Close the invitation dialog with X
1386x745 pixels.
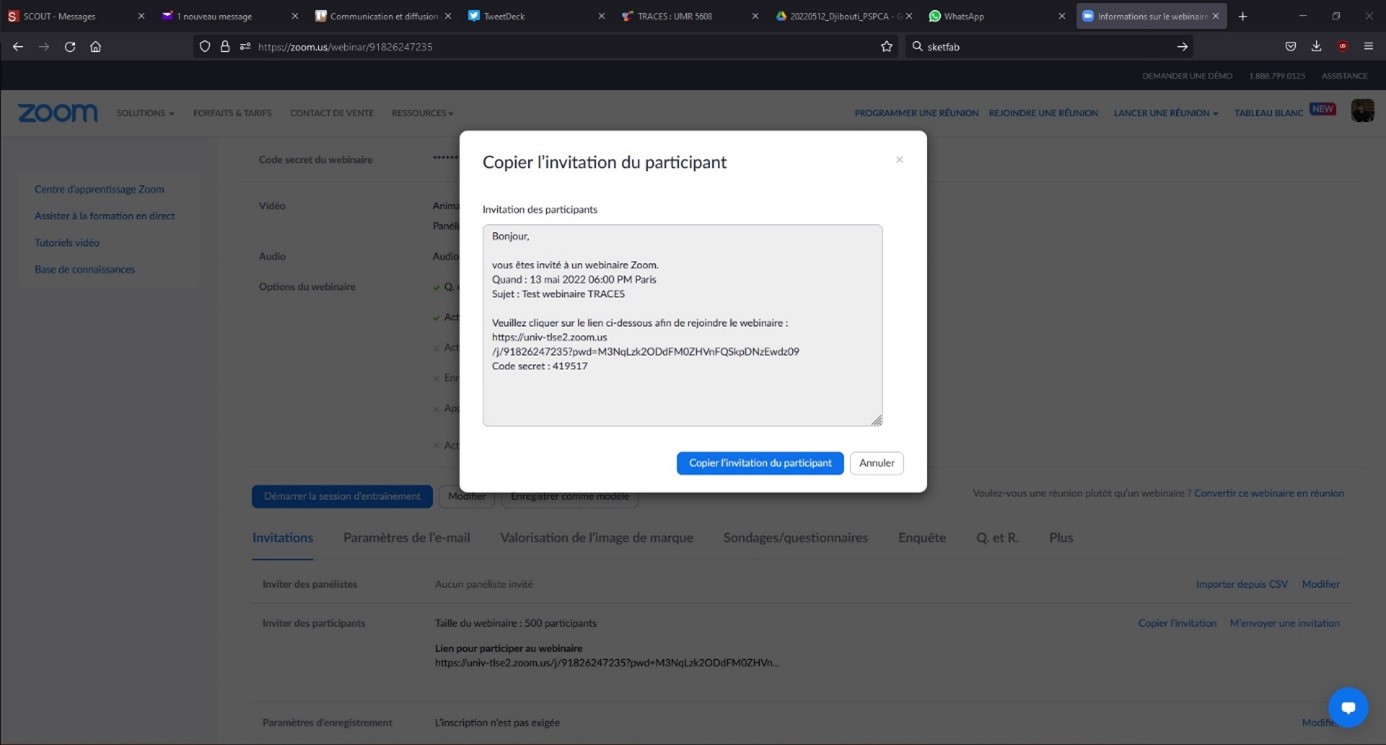click(x=899, y=160)
